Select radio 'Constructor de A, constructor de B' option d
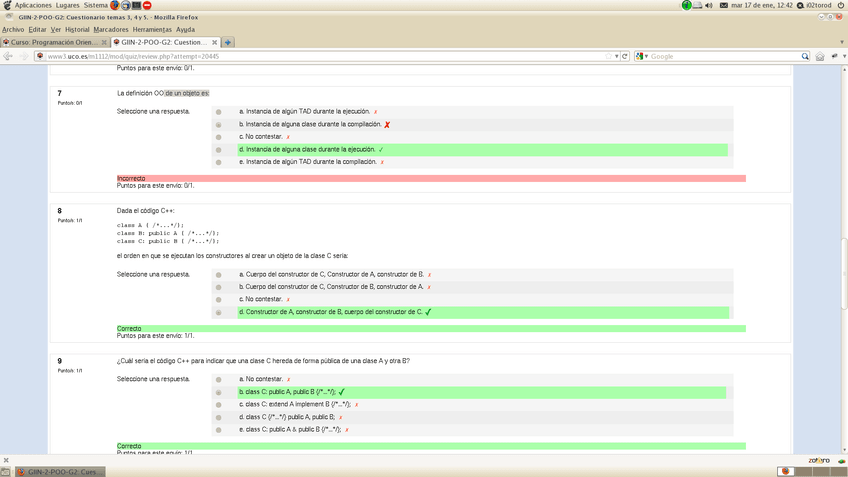 (x=219, y=312)
